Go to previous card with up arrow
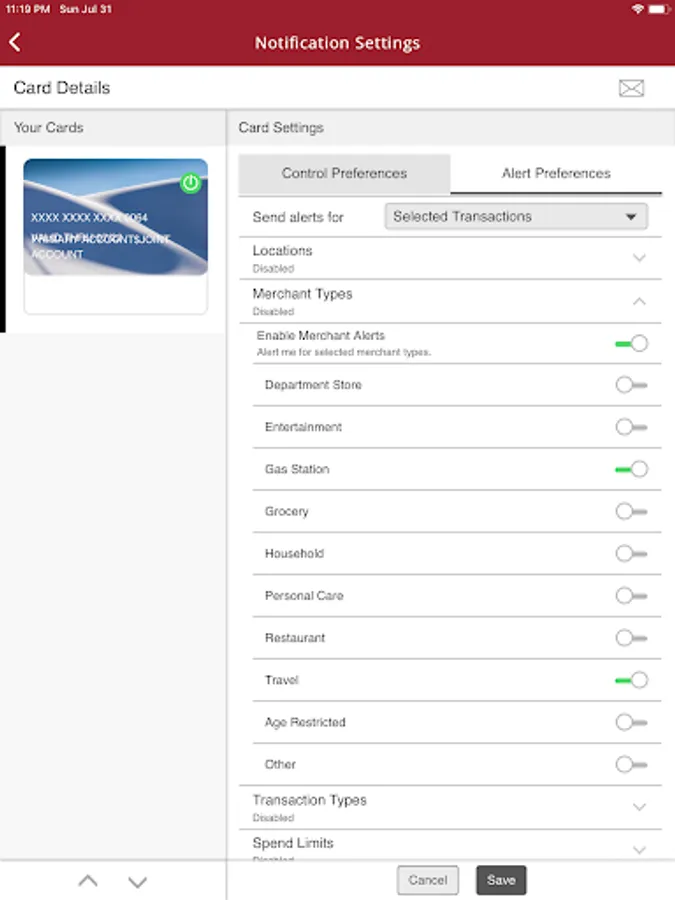This screenshot has width=675, height=900. click(88, 881)
